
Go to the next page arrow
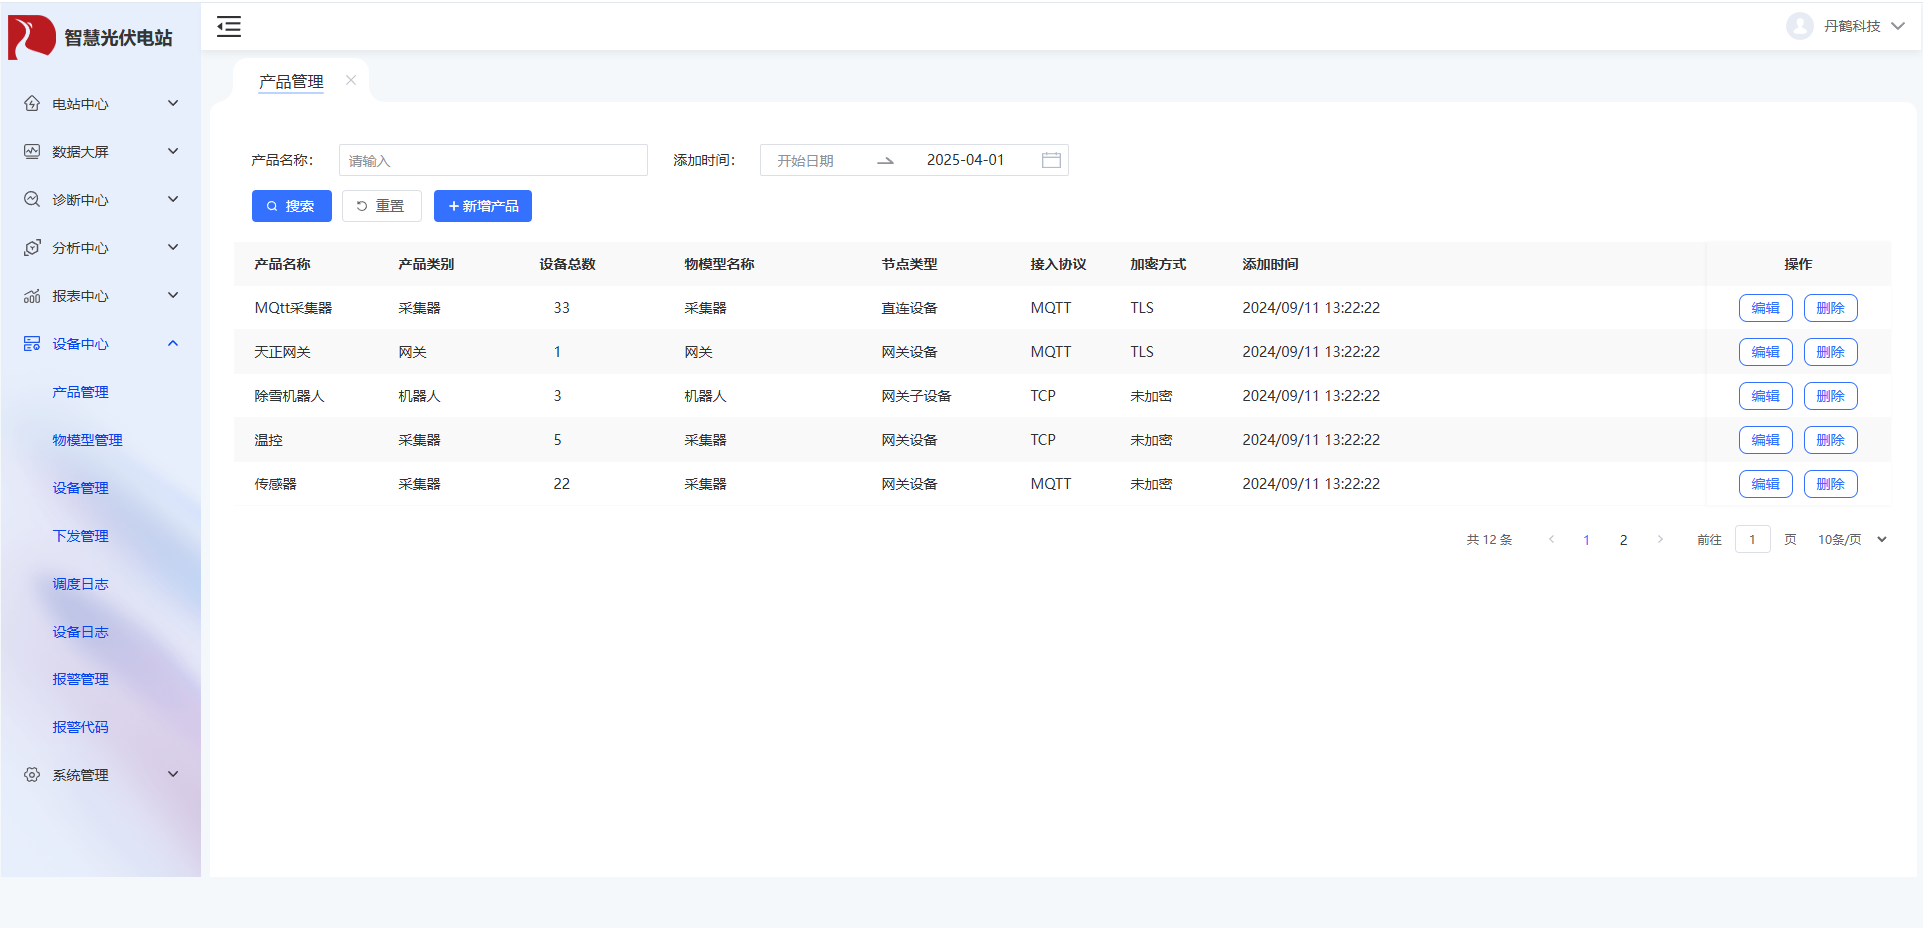click(x=1660, y=539)
